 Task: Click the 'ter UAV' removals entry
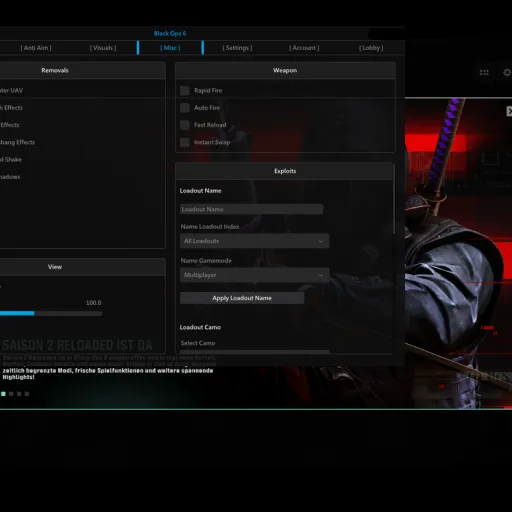point(11,90)
